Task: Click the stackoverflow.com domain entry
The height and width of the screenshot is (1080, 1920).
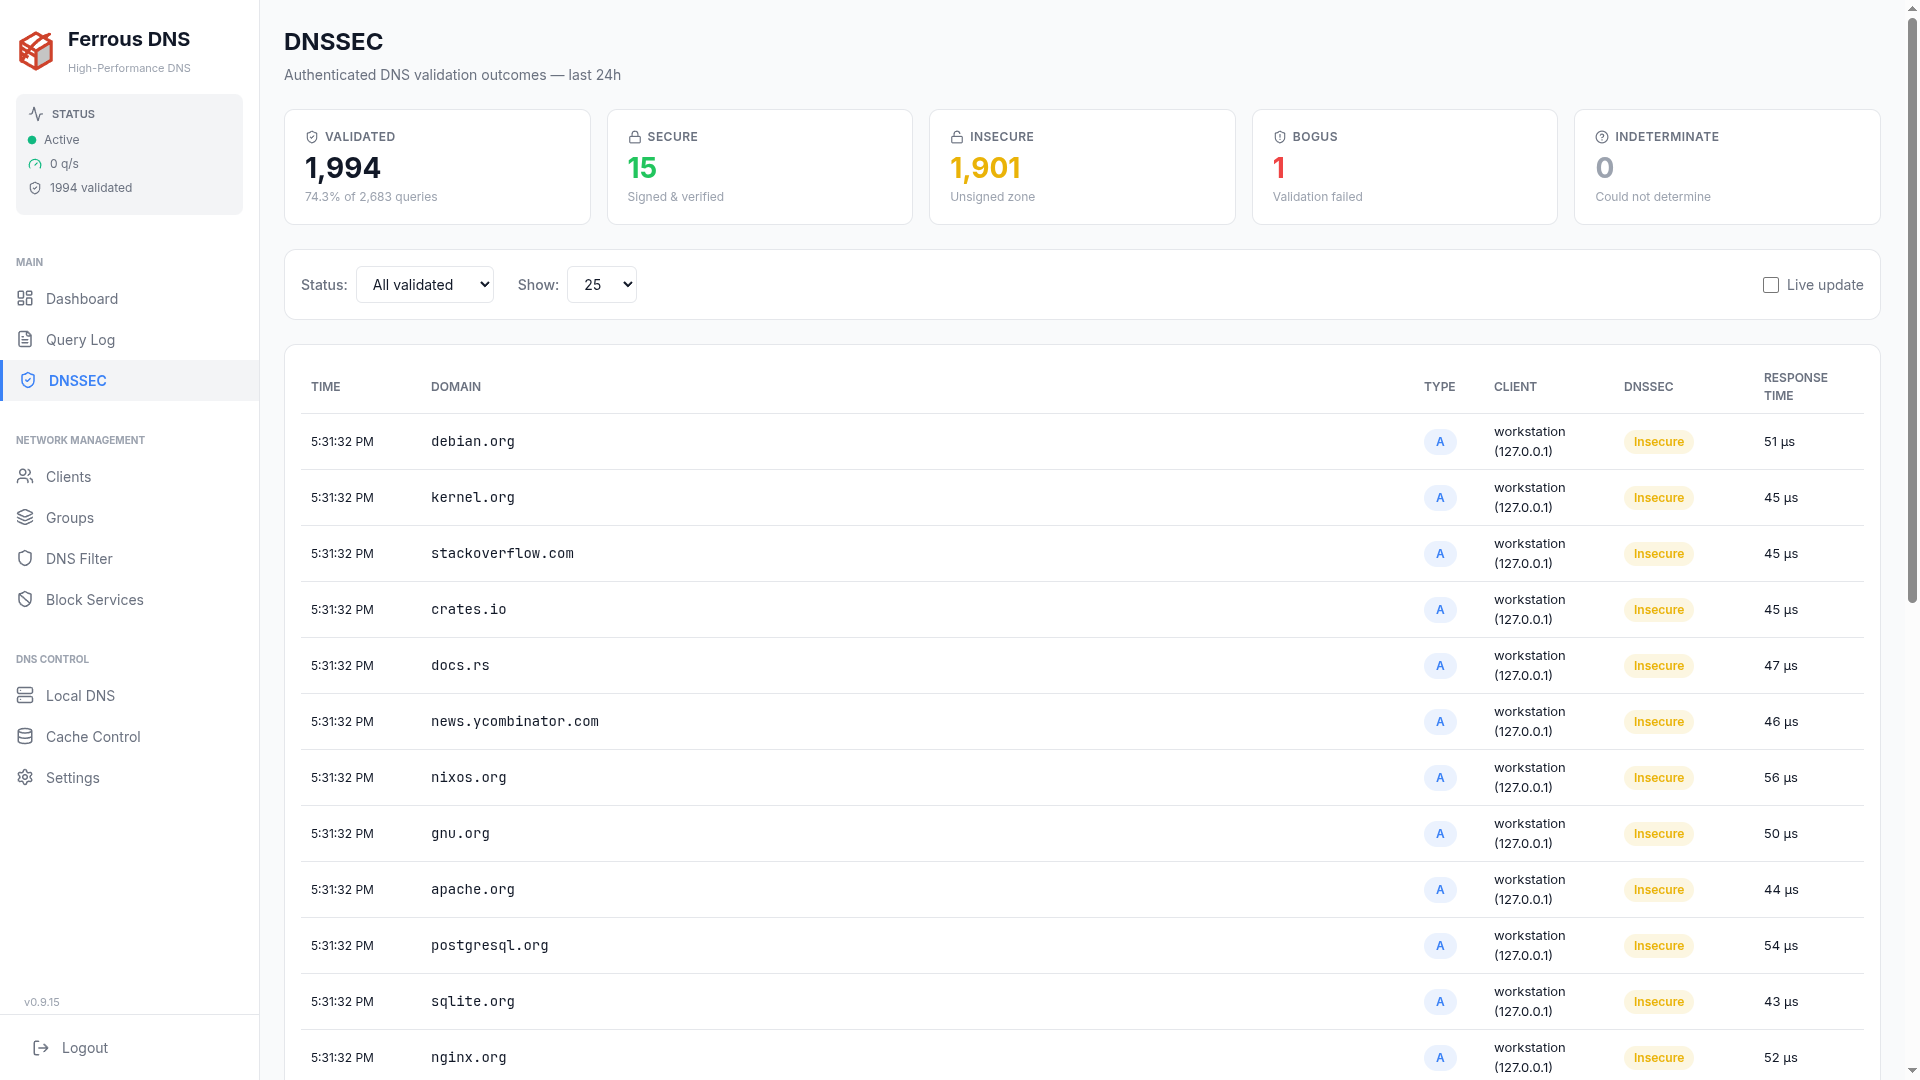Action: click(502, 554)
